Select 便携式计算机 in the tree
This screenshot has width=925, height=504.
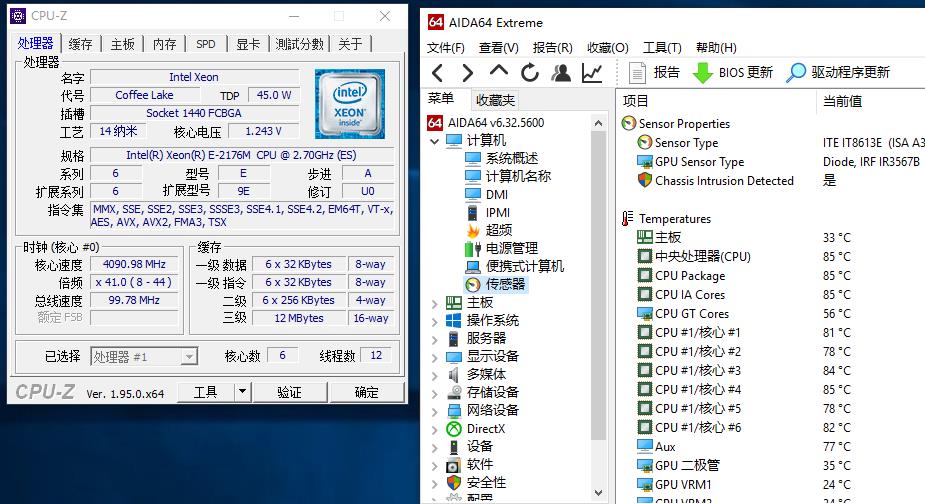tap(514, 266)
